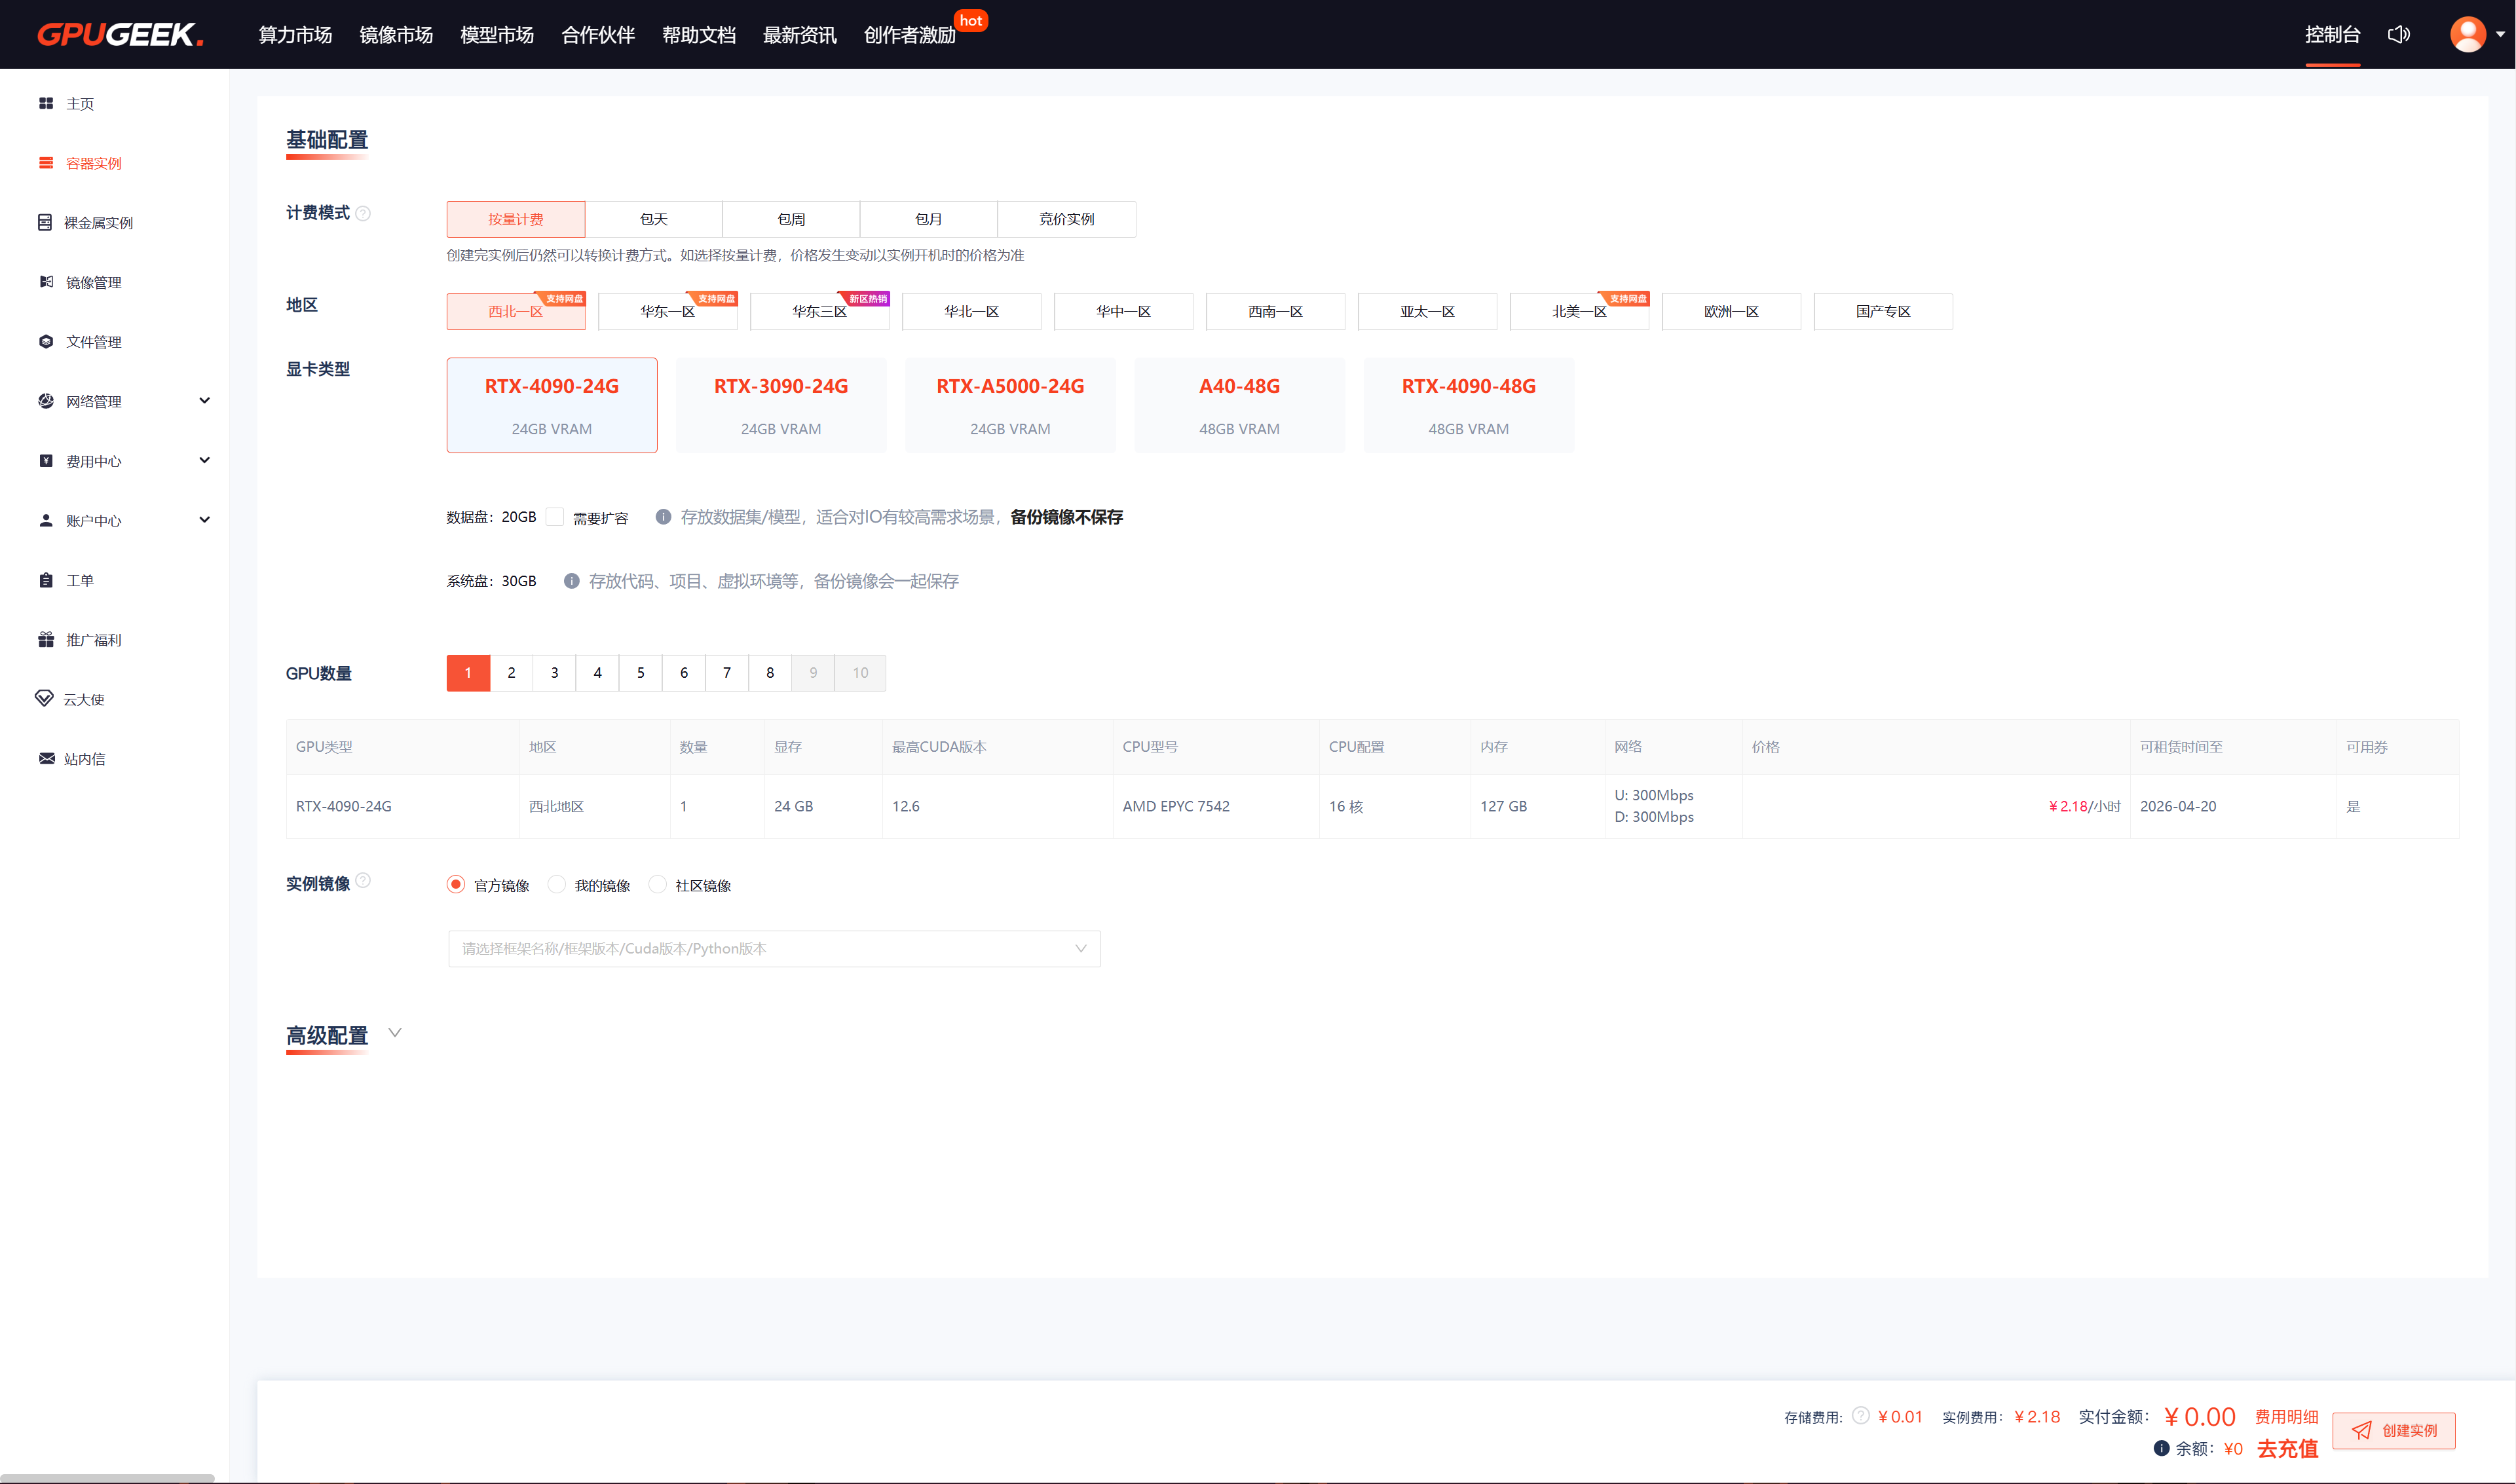Click the 站内信 envelope icon
The width and height of the screenshot is (2516, 1484).
click(46, 758)
